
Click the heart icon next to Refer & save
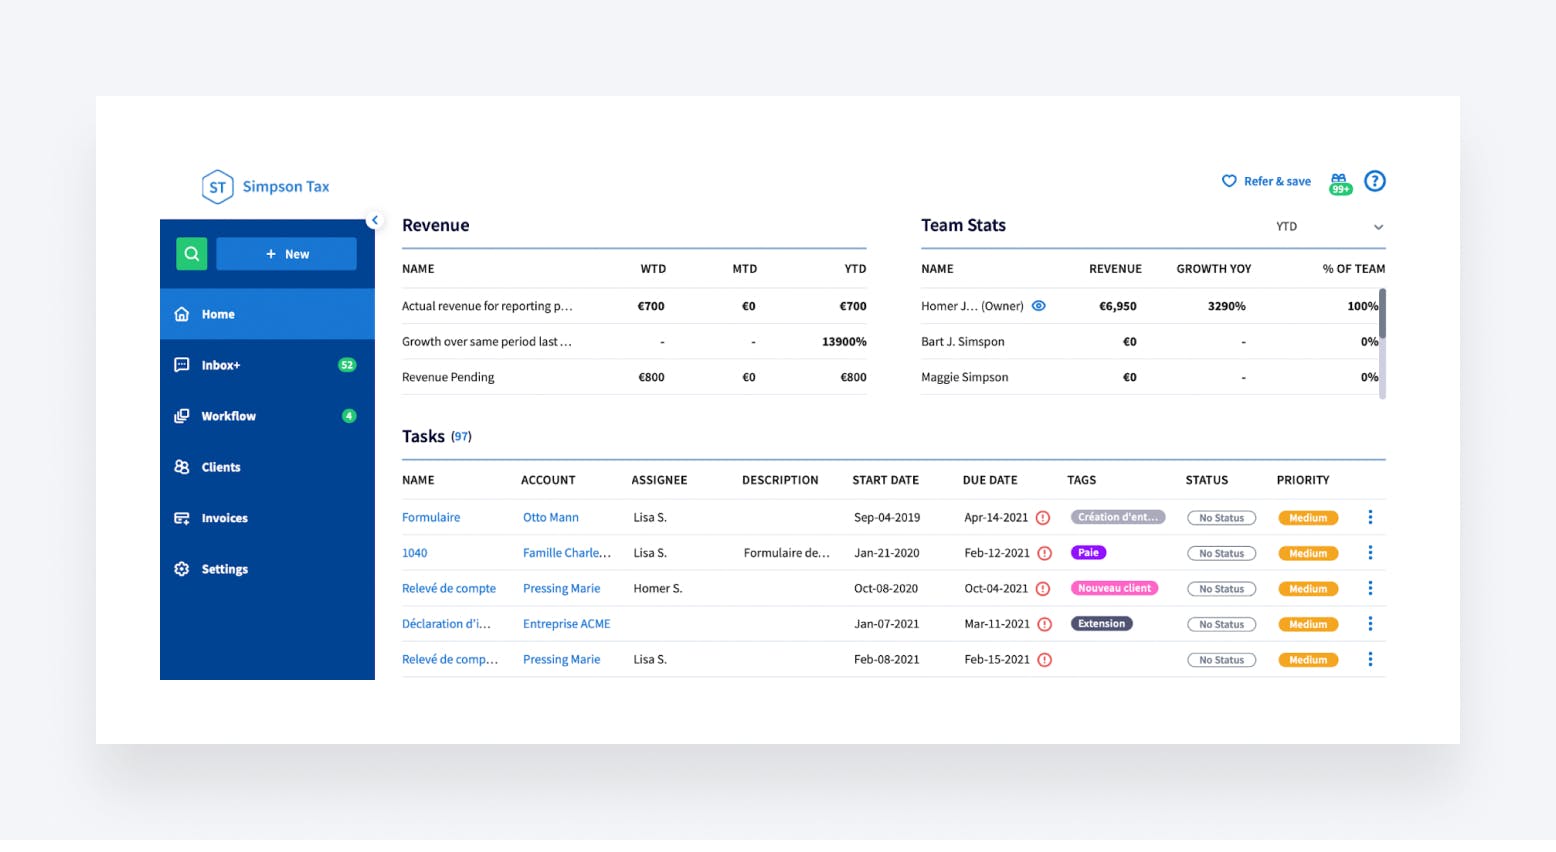[x=1229, y=181]
